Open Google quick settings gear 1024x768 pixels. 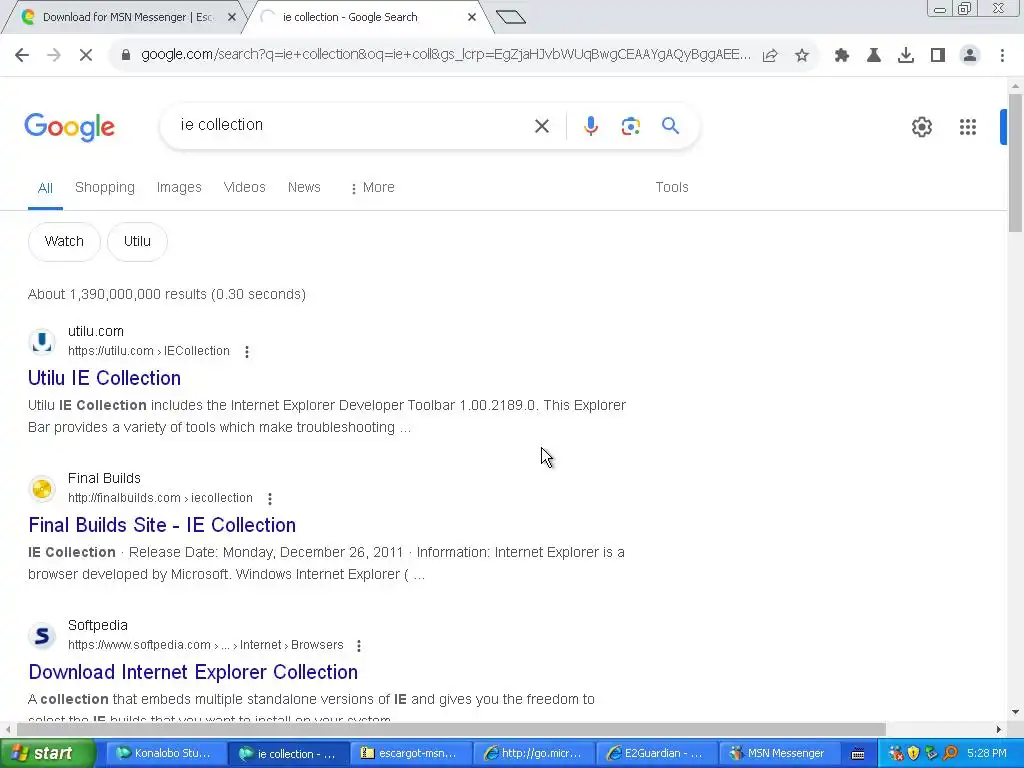point(921,127)
